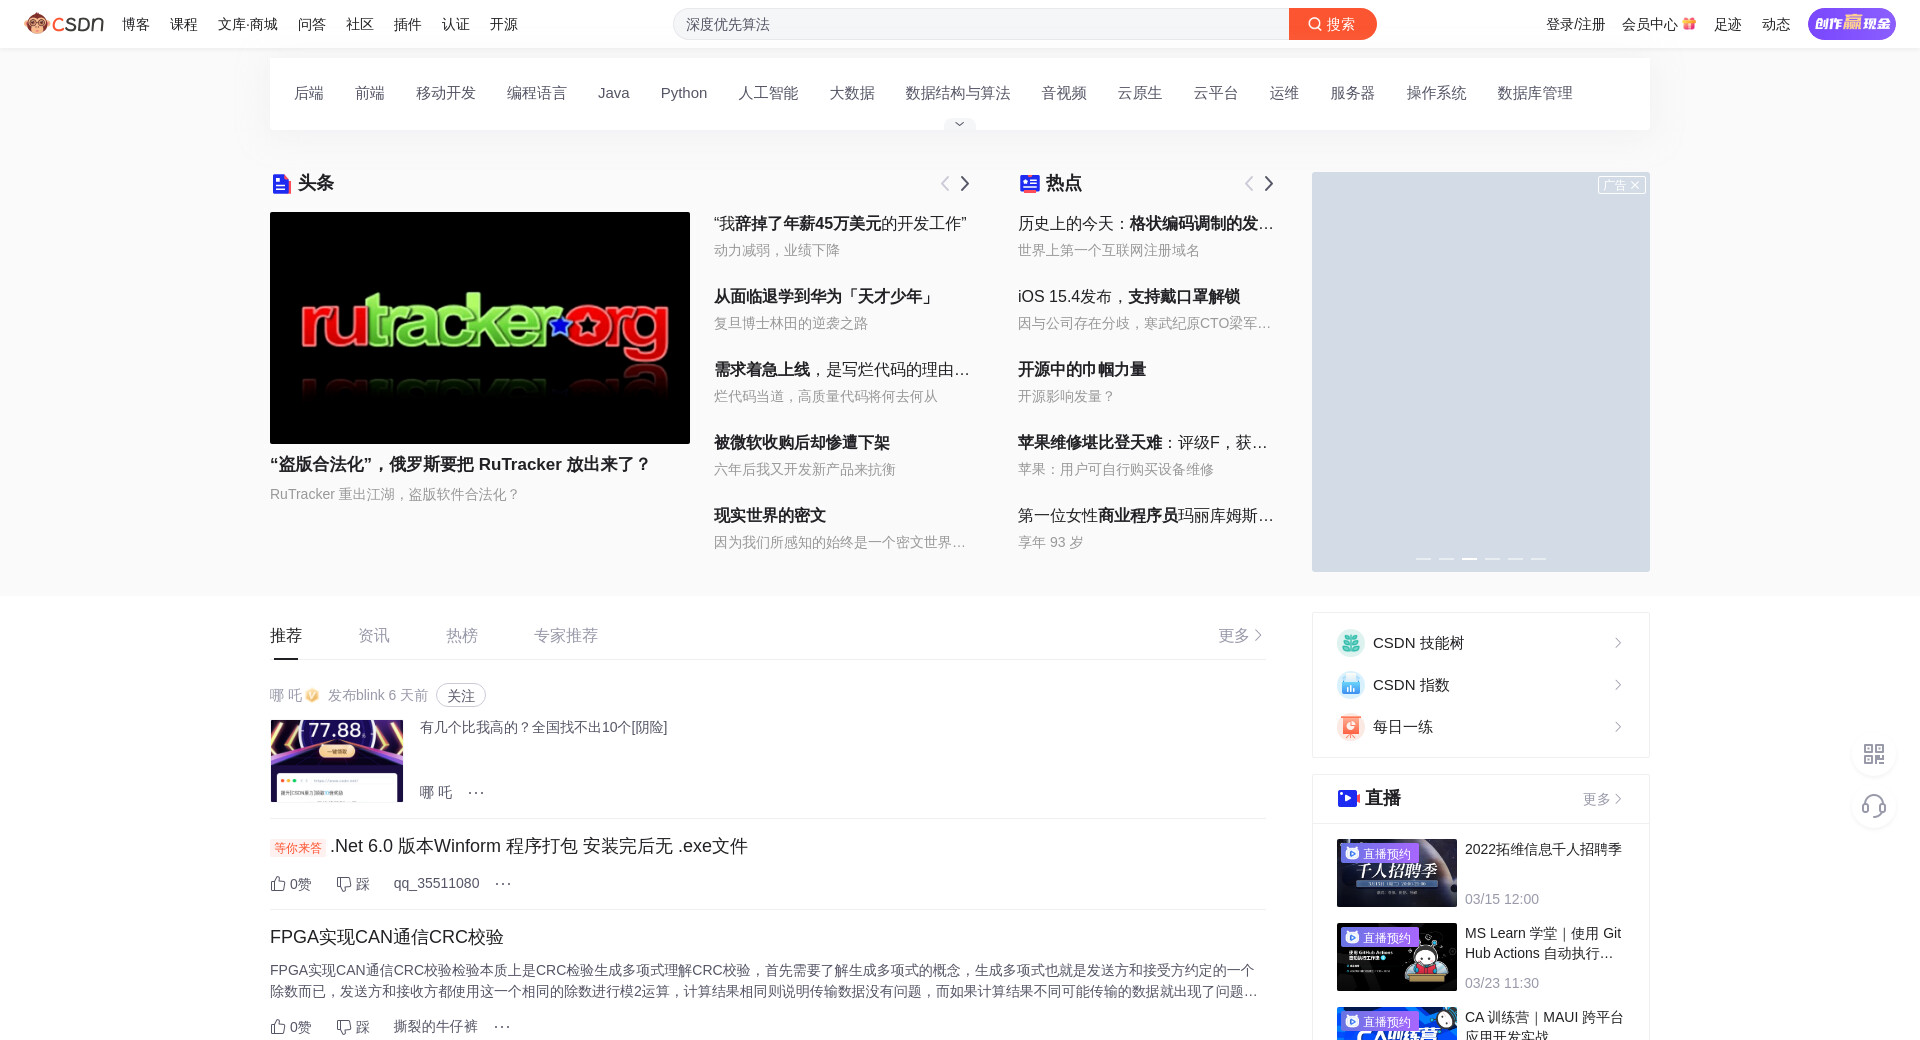Screen dimensions: 1920x1040
Task: Open the QR code sidebar icon
Action: click(1873, 754)
